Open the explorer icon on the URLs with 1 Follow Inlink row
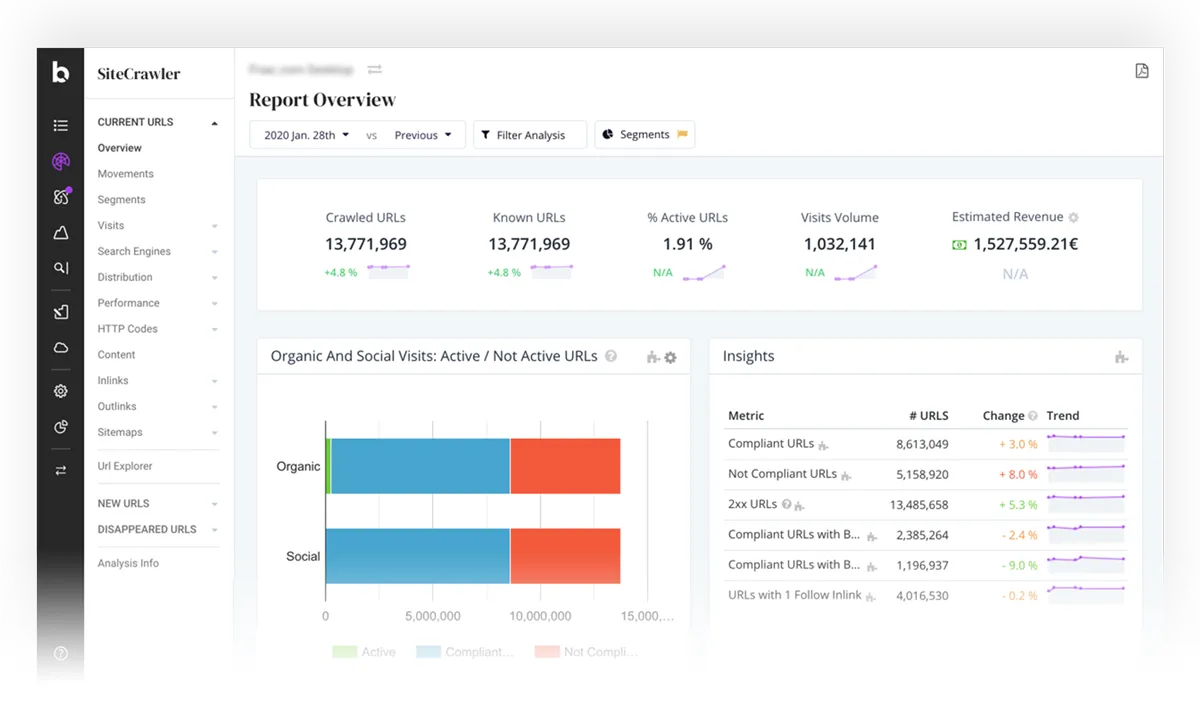Image resolution: width=1200 pixels, height=725 pixels. (x=870, y=596)
